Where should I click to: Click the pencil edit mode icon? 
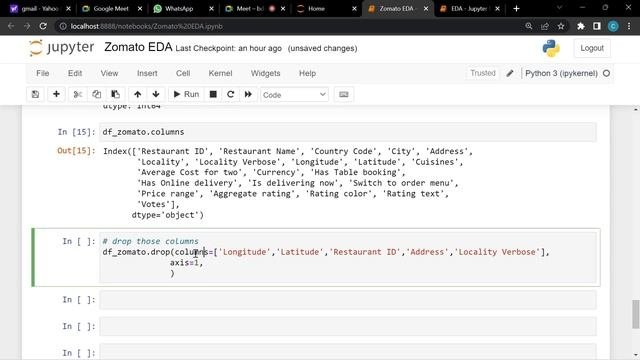point(510,73)
